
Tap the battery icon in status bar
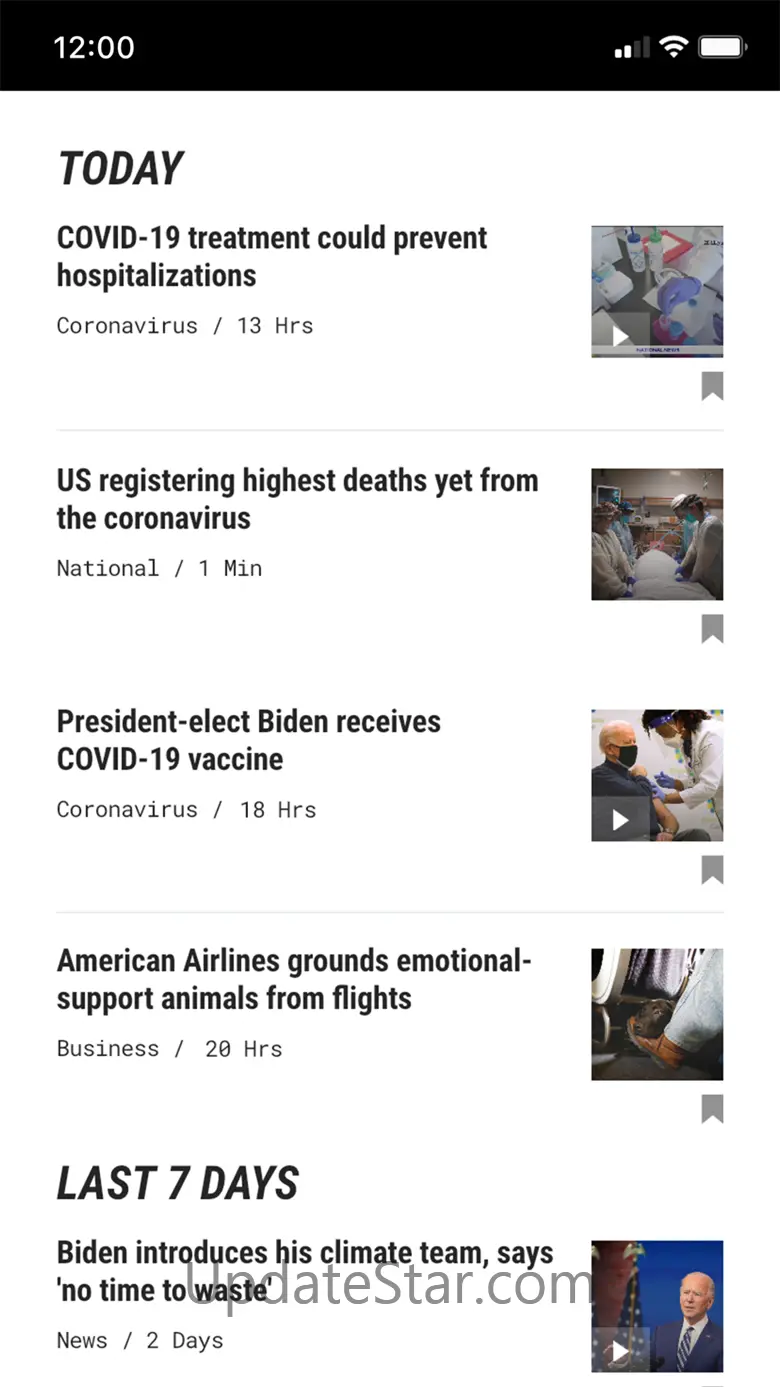click(x=722, y=47)
